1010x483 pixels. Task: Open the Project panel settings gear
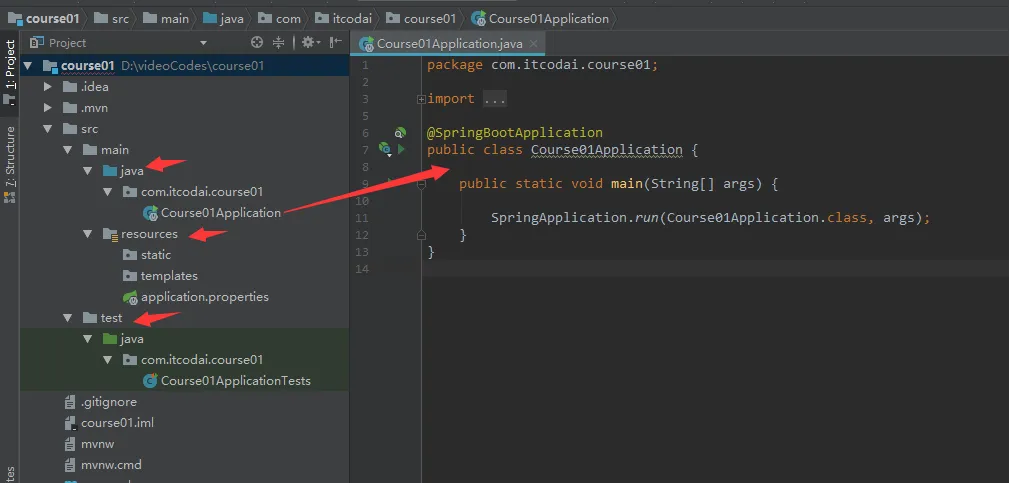310,43
